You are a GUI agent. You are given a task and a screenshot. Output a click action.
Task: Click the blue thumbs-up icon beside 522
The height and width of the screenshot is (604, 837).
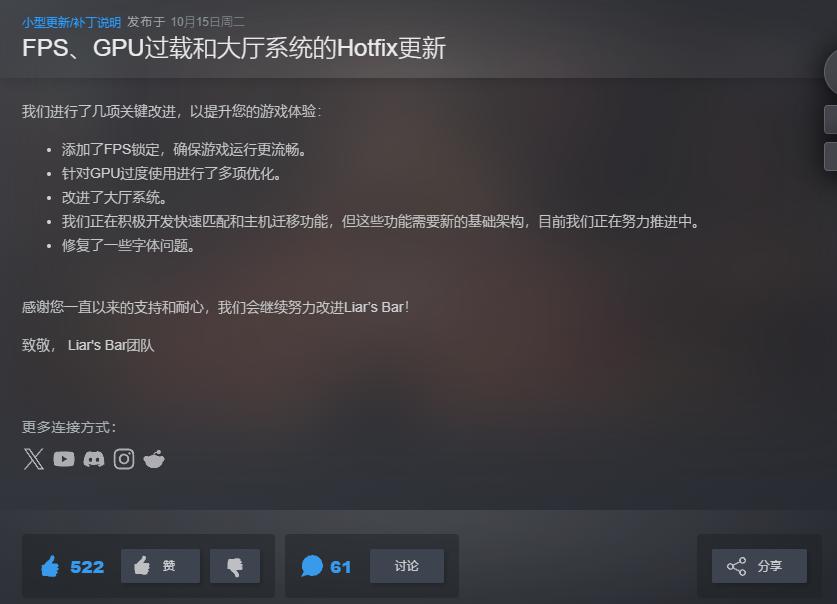tap(50, 566)
